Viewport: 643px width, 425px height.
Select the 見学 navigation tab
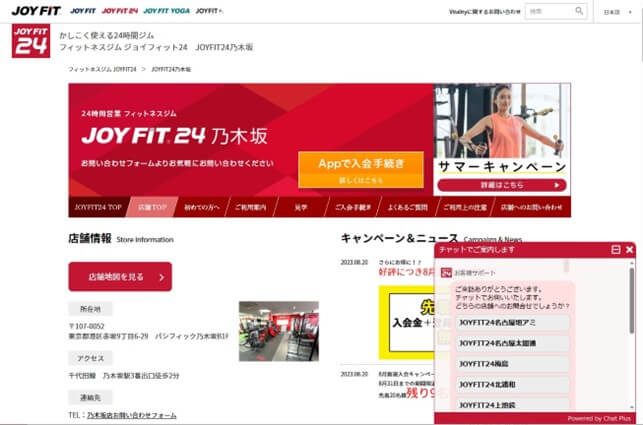coord(302,208)
